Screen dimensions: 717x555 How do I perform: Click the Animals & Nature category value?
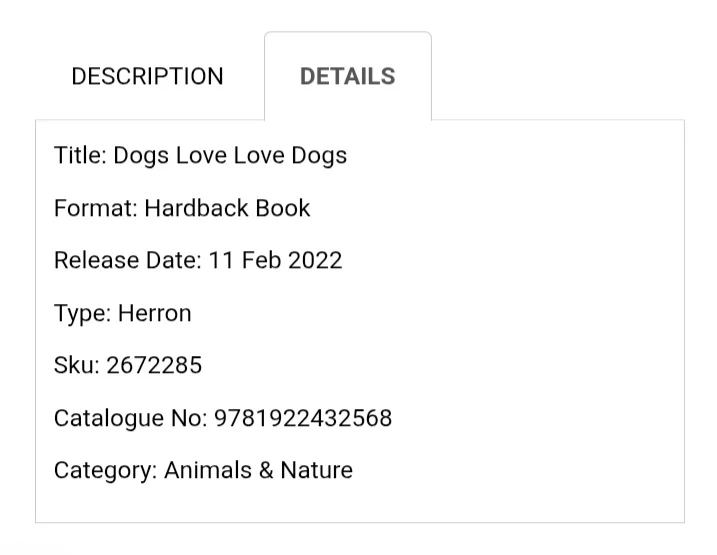click(258, 470)
